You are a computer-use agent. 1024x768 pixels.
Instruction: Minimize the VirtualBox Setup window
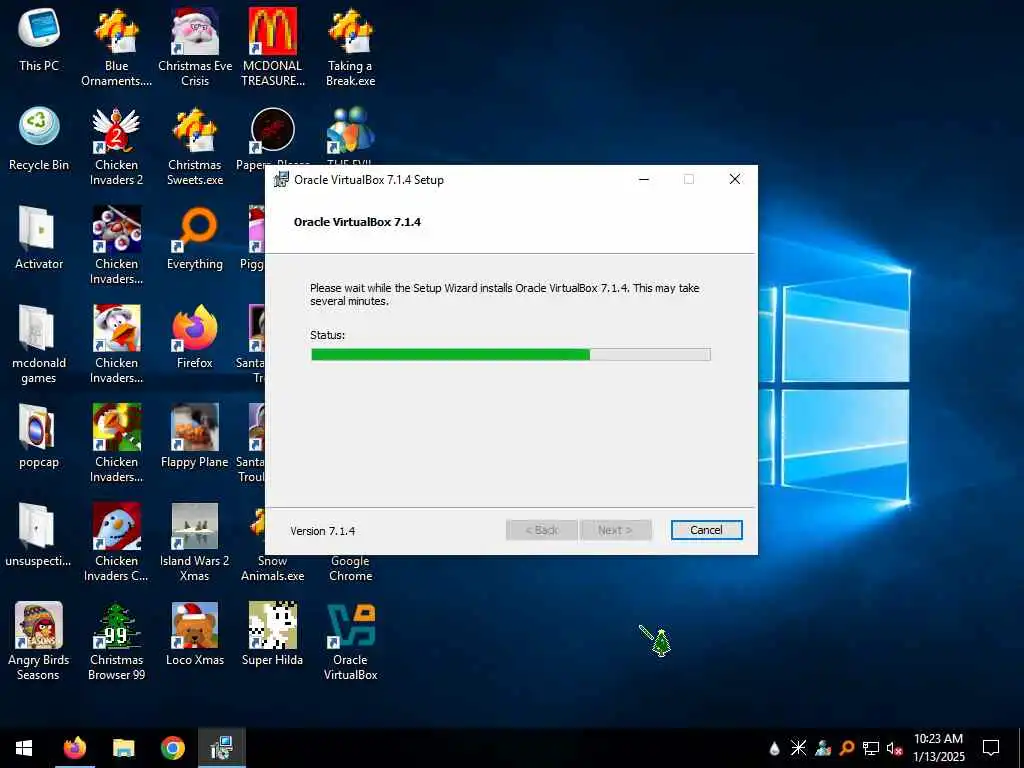pos(644,180)
